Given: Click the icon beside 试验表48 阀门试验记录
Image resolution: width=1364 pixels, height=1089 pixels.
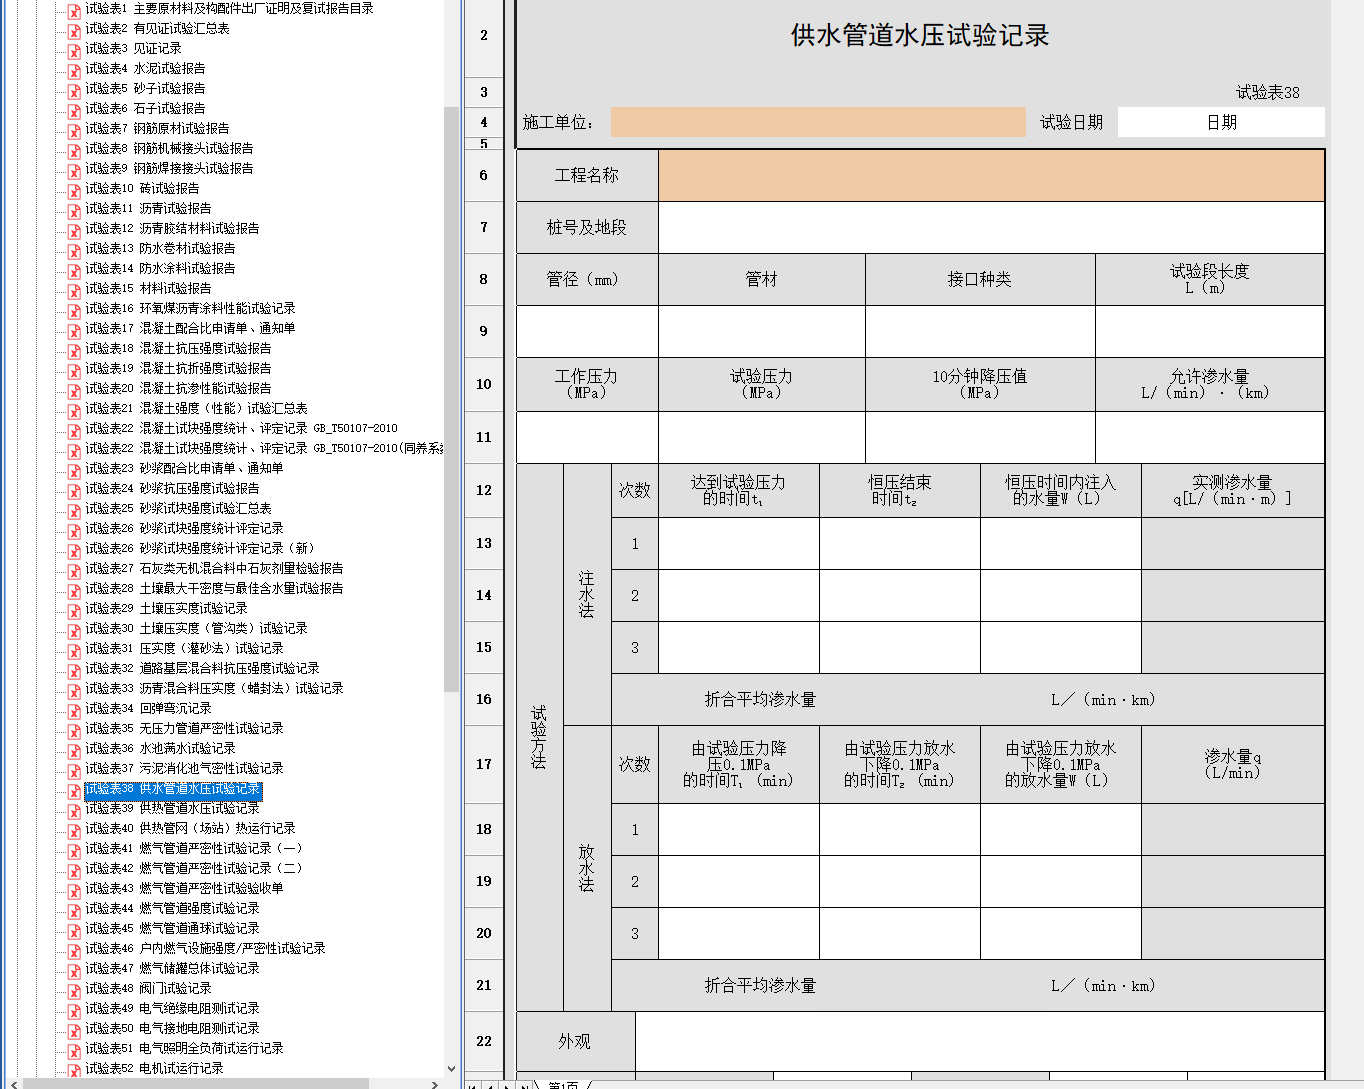Looking at the screenshot, I should pos(74,990).
